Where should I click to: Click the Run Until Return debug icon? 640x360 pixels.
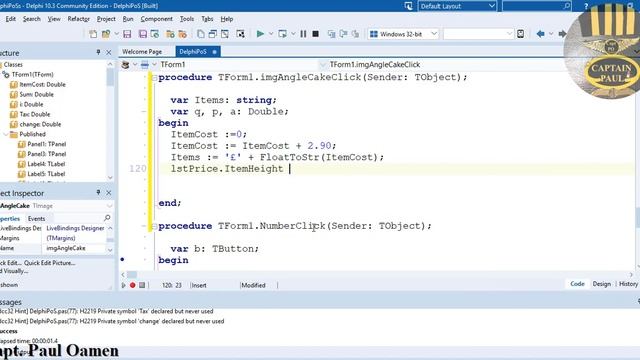[x=356, y=34]
